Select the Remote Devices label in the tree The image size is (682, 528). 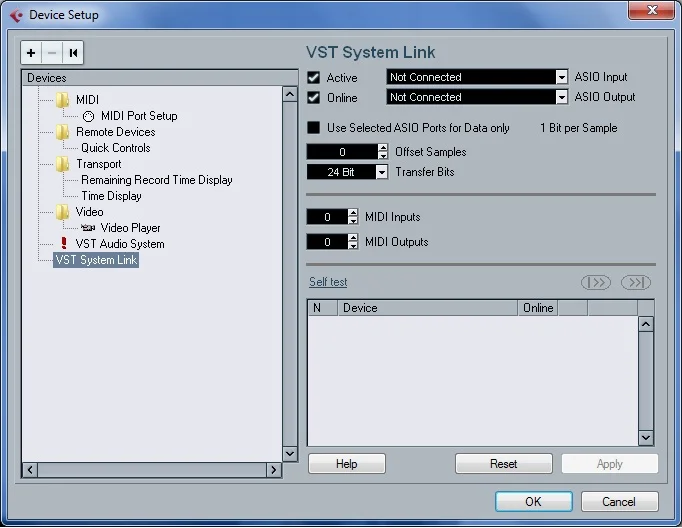[116, 132]
